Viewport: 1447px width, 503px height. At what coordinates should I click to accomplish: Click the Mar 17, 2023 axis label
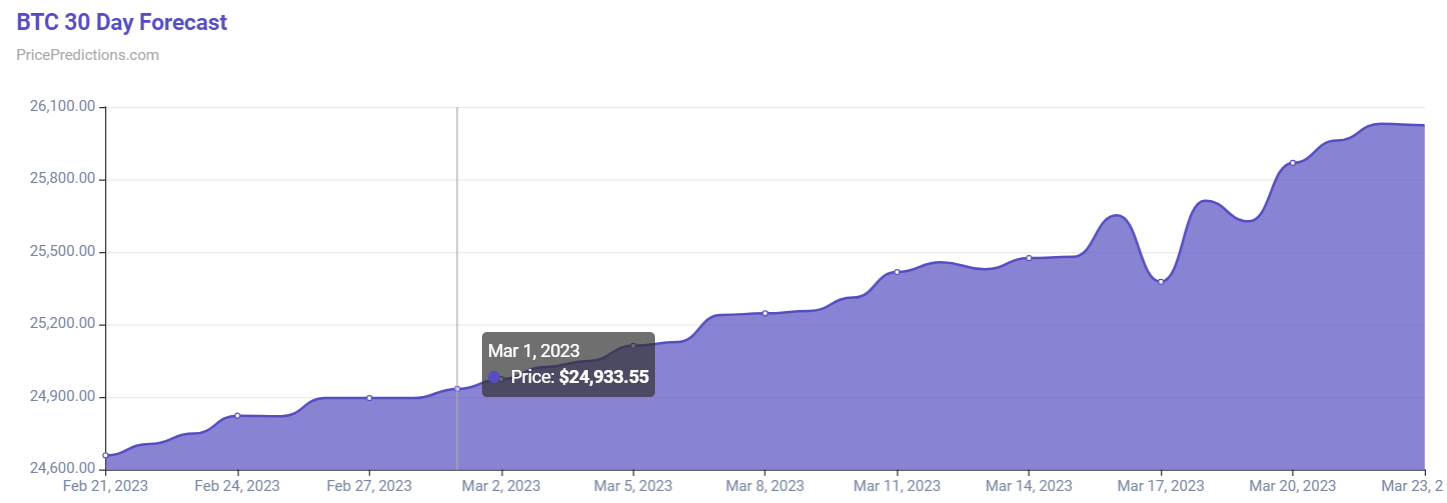coord(1161,486)
